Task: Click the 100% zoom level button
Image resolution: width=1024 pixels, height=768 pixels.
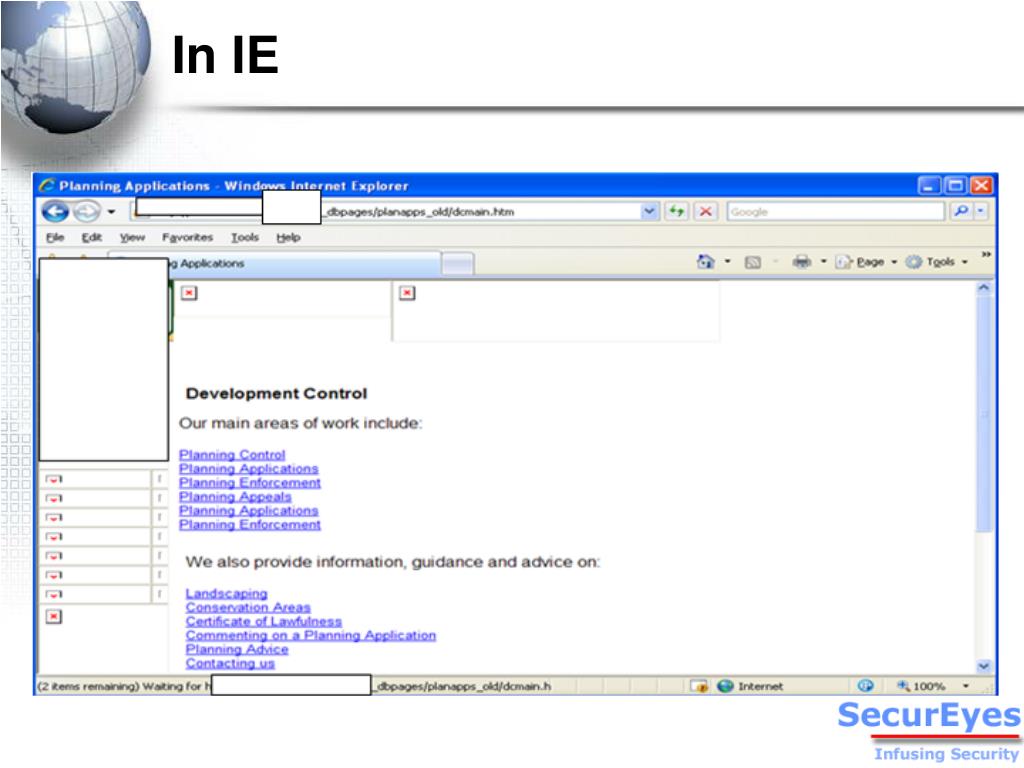Action: click(x=921, y=686)
